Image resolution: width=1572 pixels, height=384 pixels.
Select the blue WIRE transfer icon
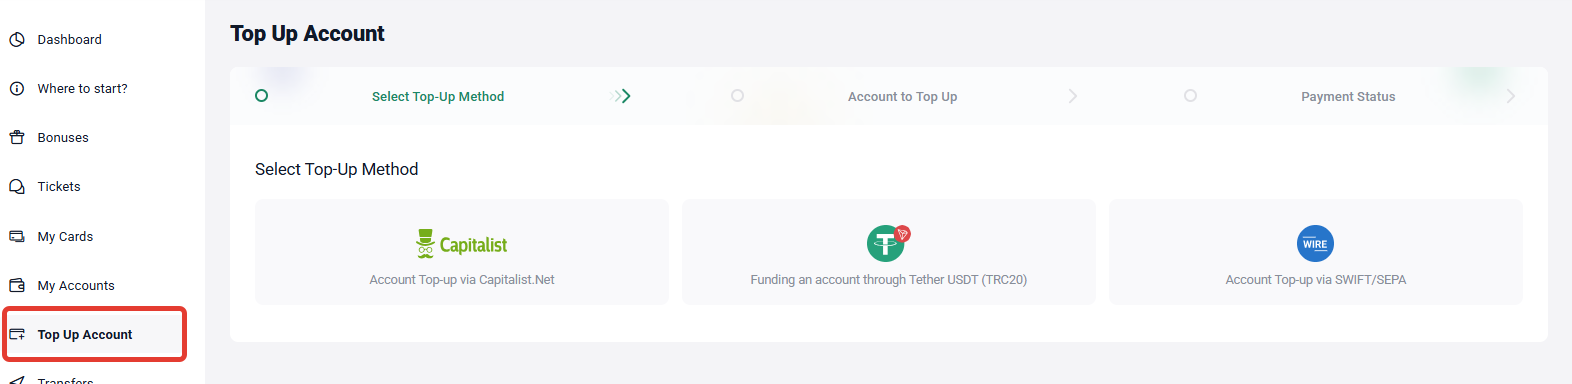pos(1315,244)
